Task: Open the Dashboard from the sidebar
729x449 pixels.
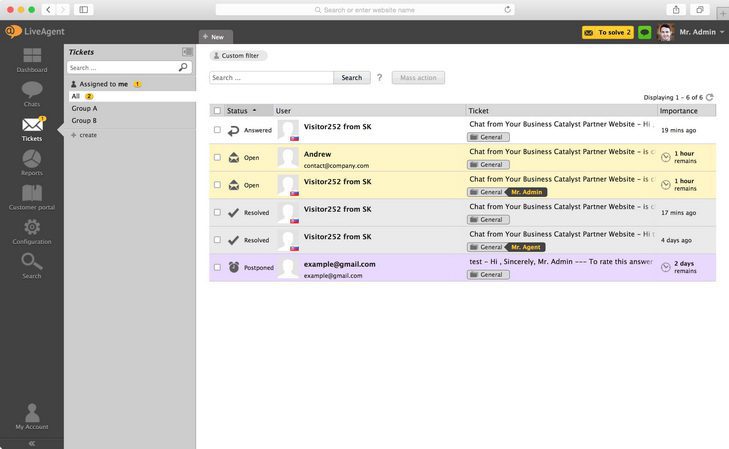Action: pos(32,59)
